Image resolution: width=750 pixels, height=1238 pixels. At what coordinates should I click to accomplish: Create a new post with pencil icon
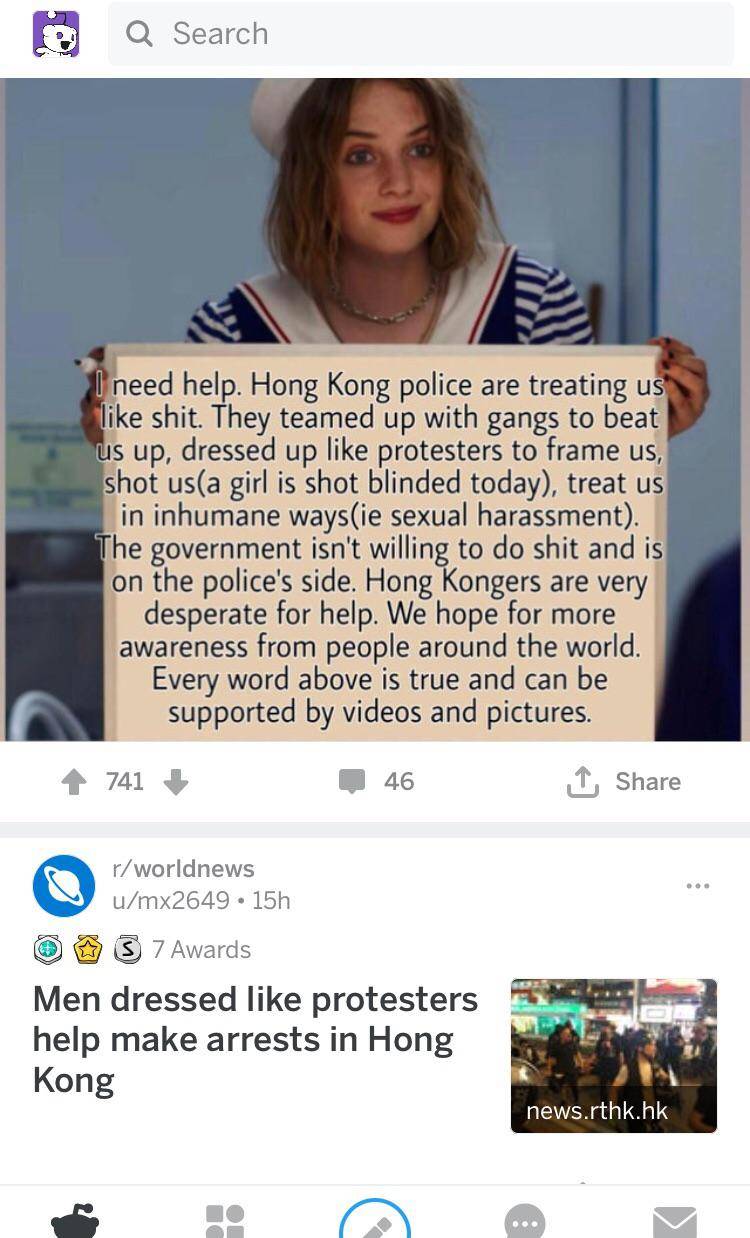tap(375, 1220)
